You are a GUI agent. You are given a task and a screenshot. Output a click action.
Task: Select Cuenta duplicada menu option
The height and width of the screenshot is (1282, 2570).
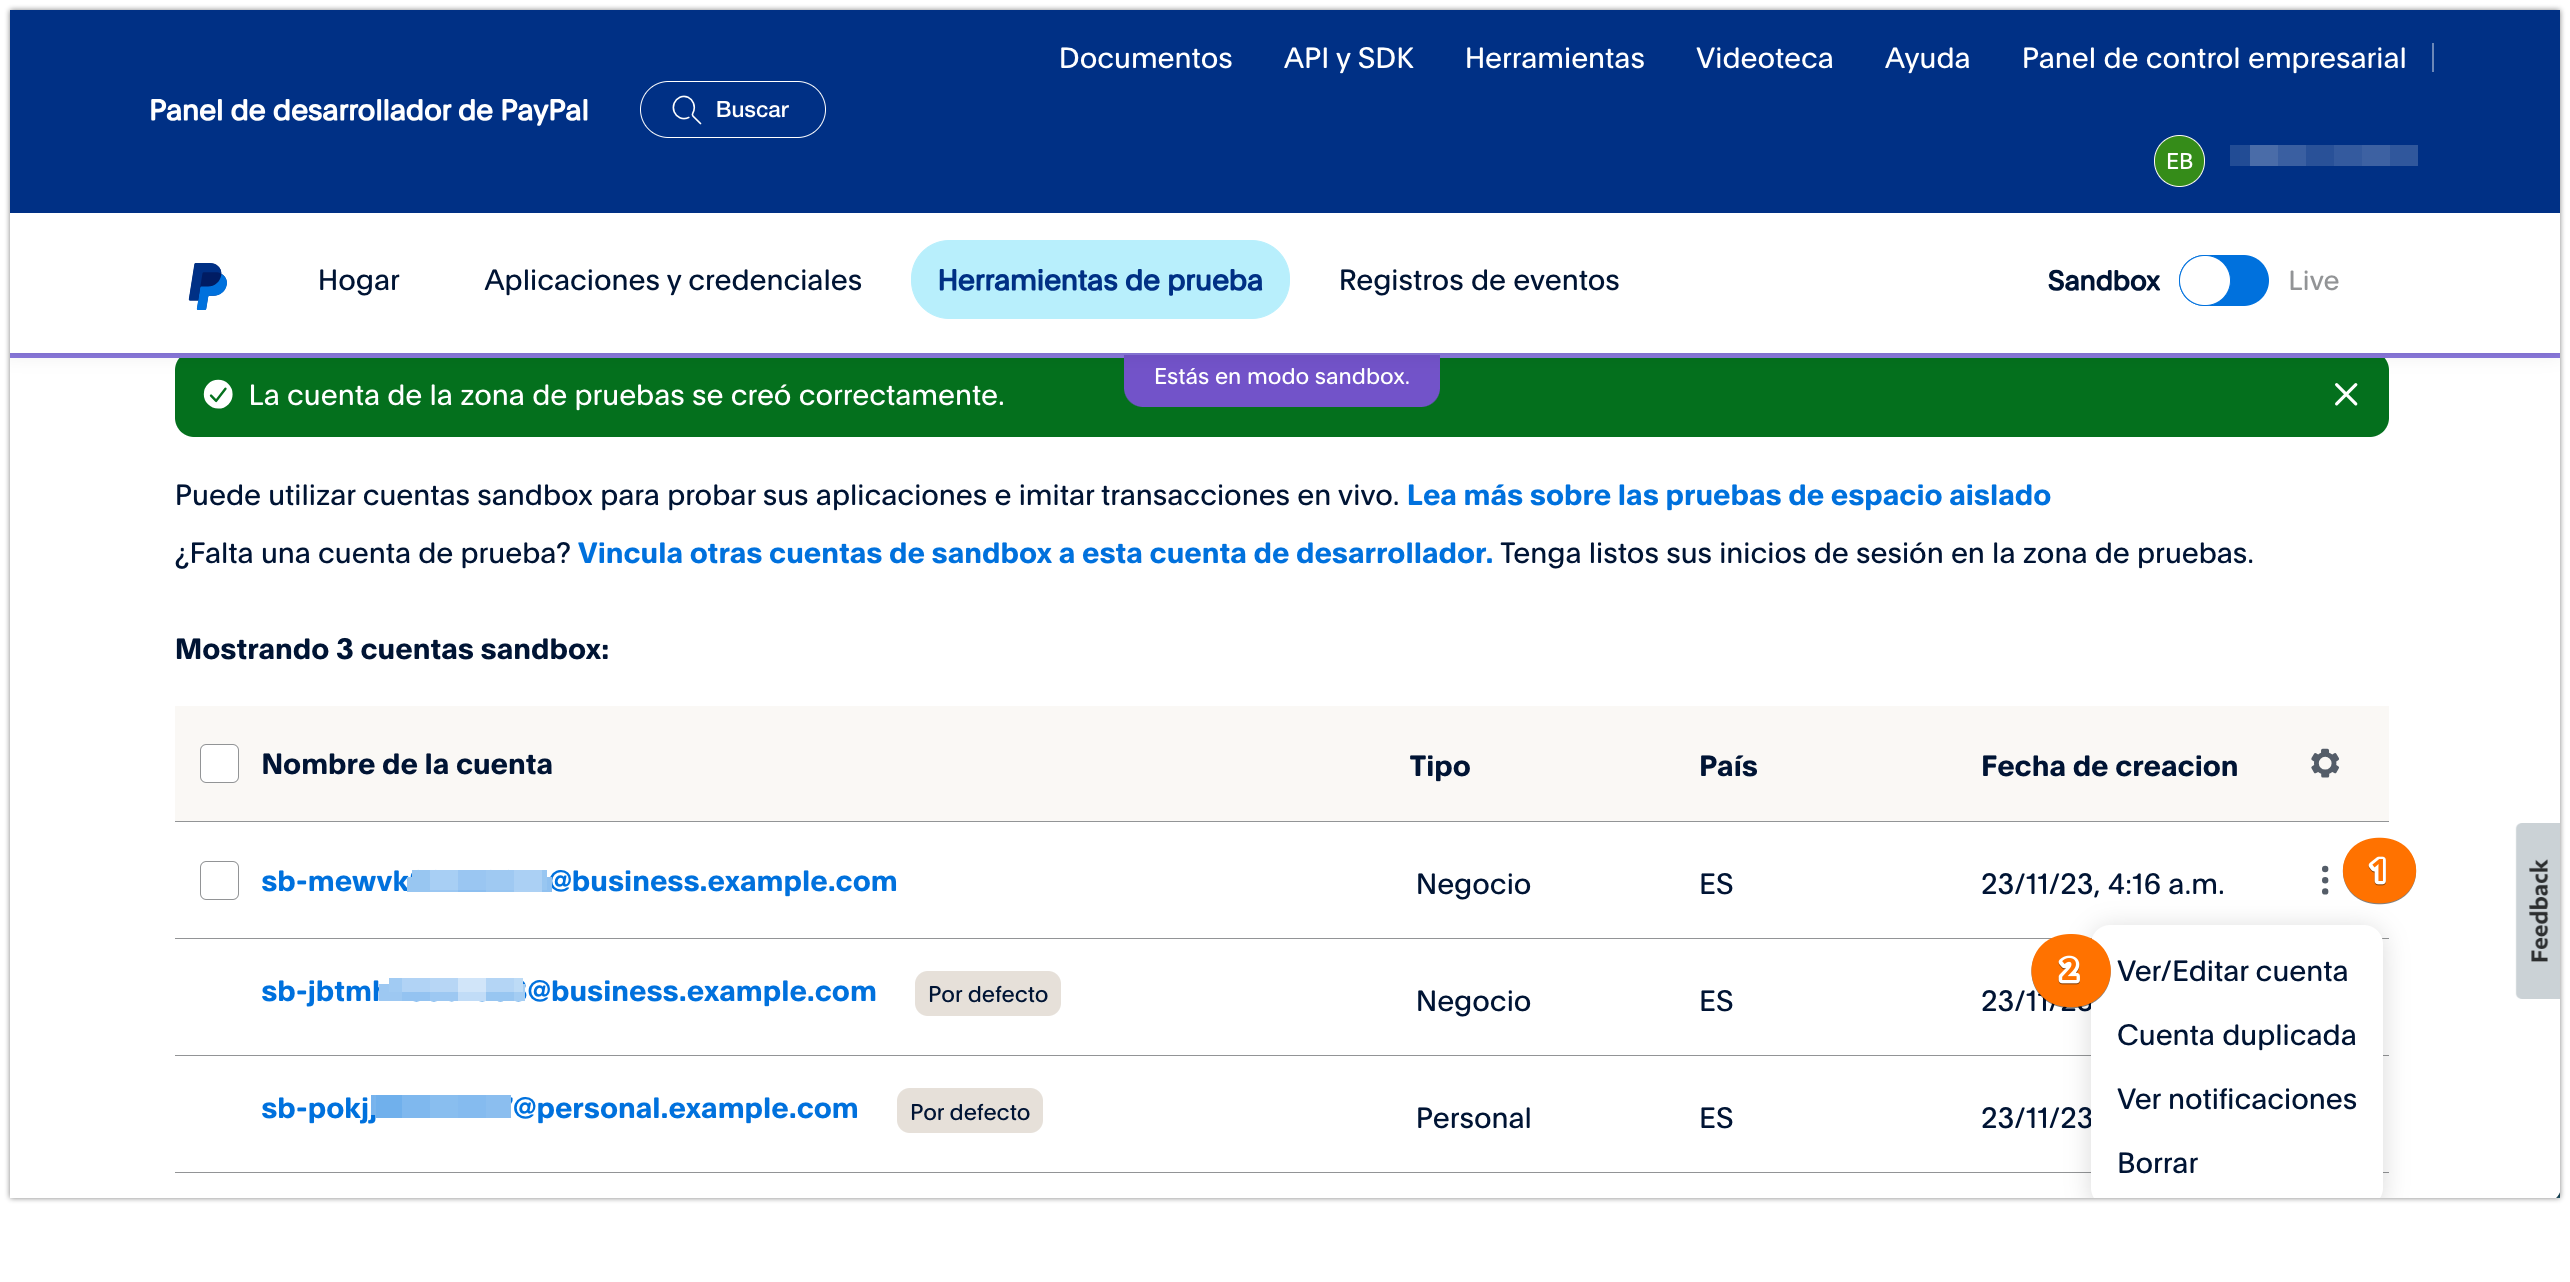2235,1035
